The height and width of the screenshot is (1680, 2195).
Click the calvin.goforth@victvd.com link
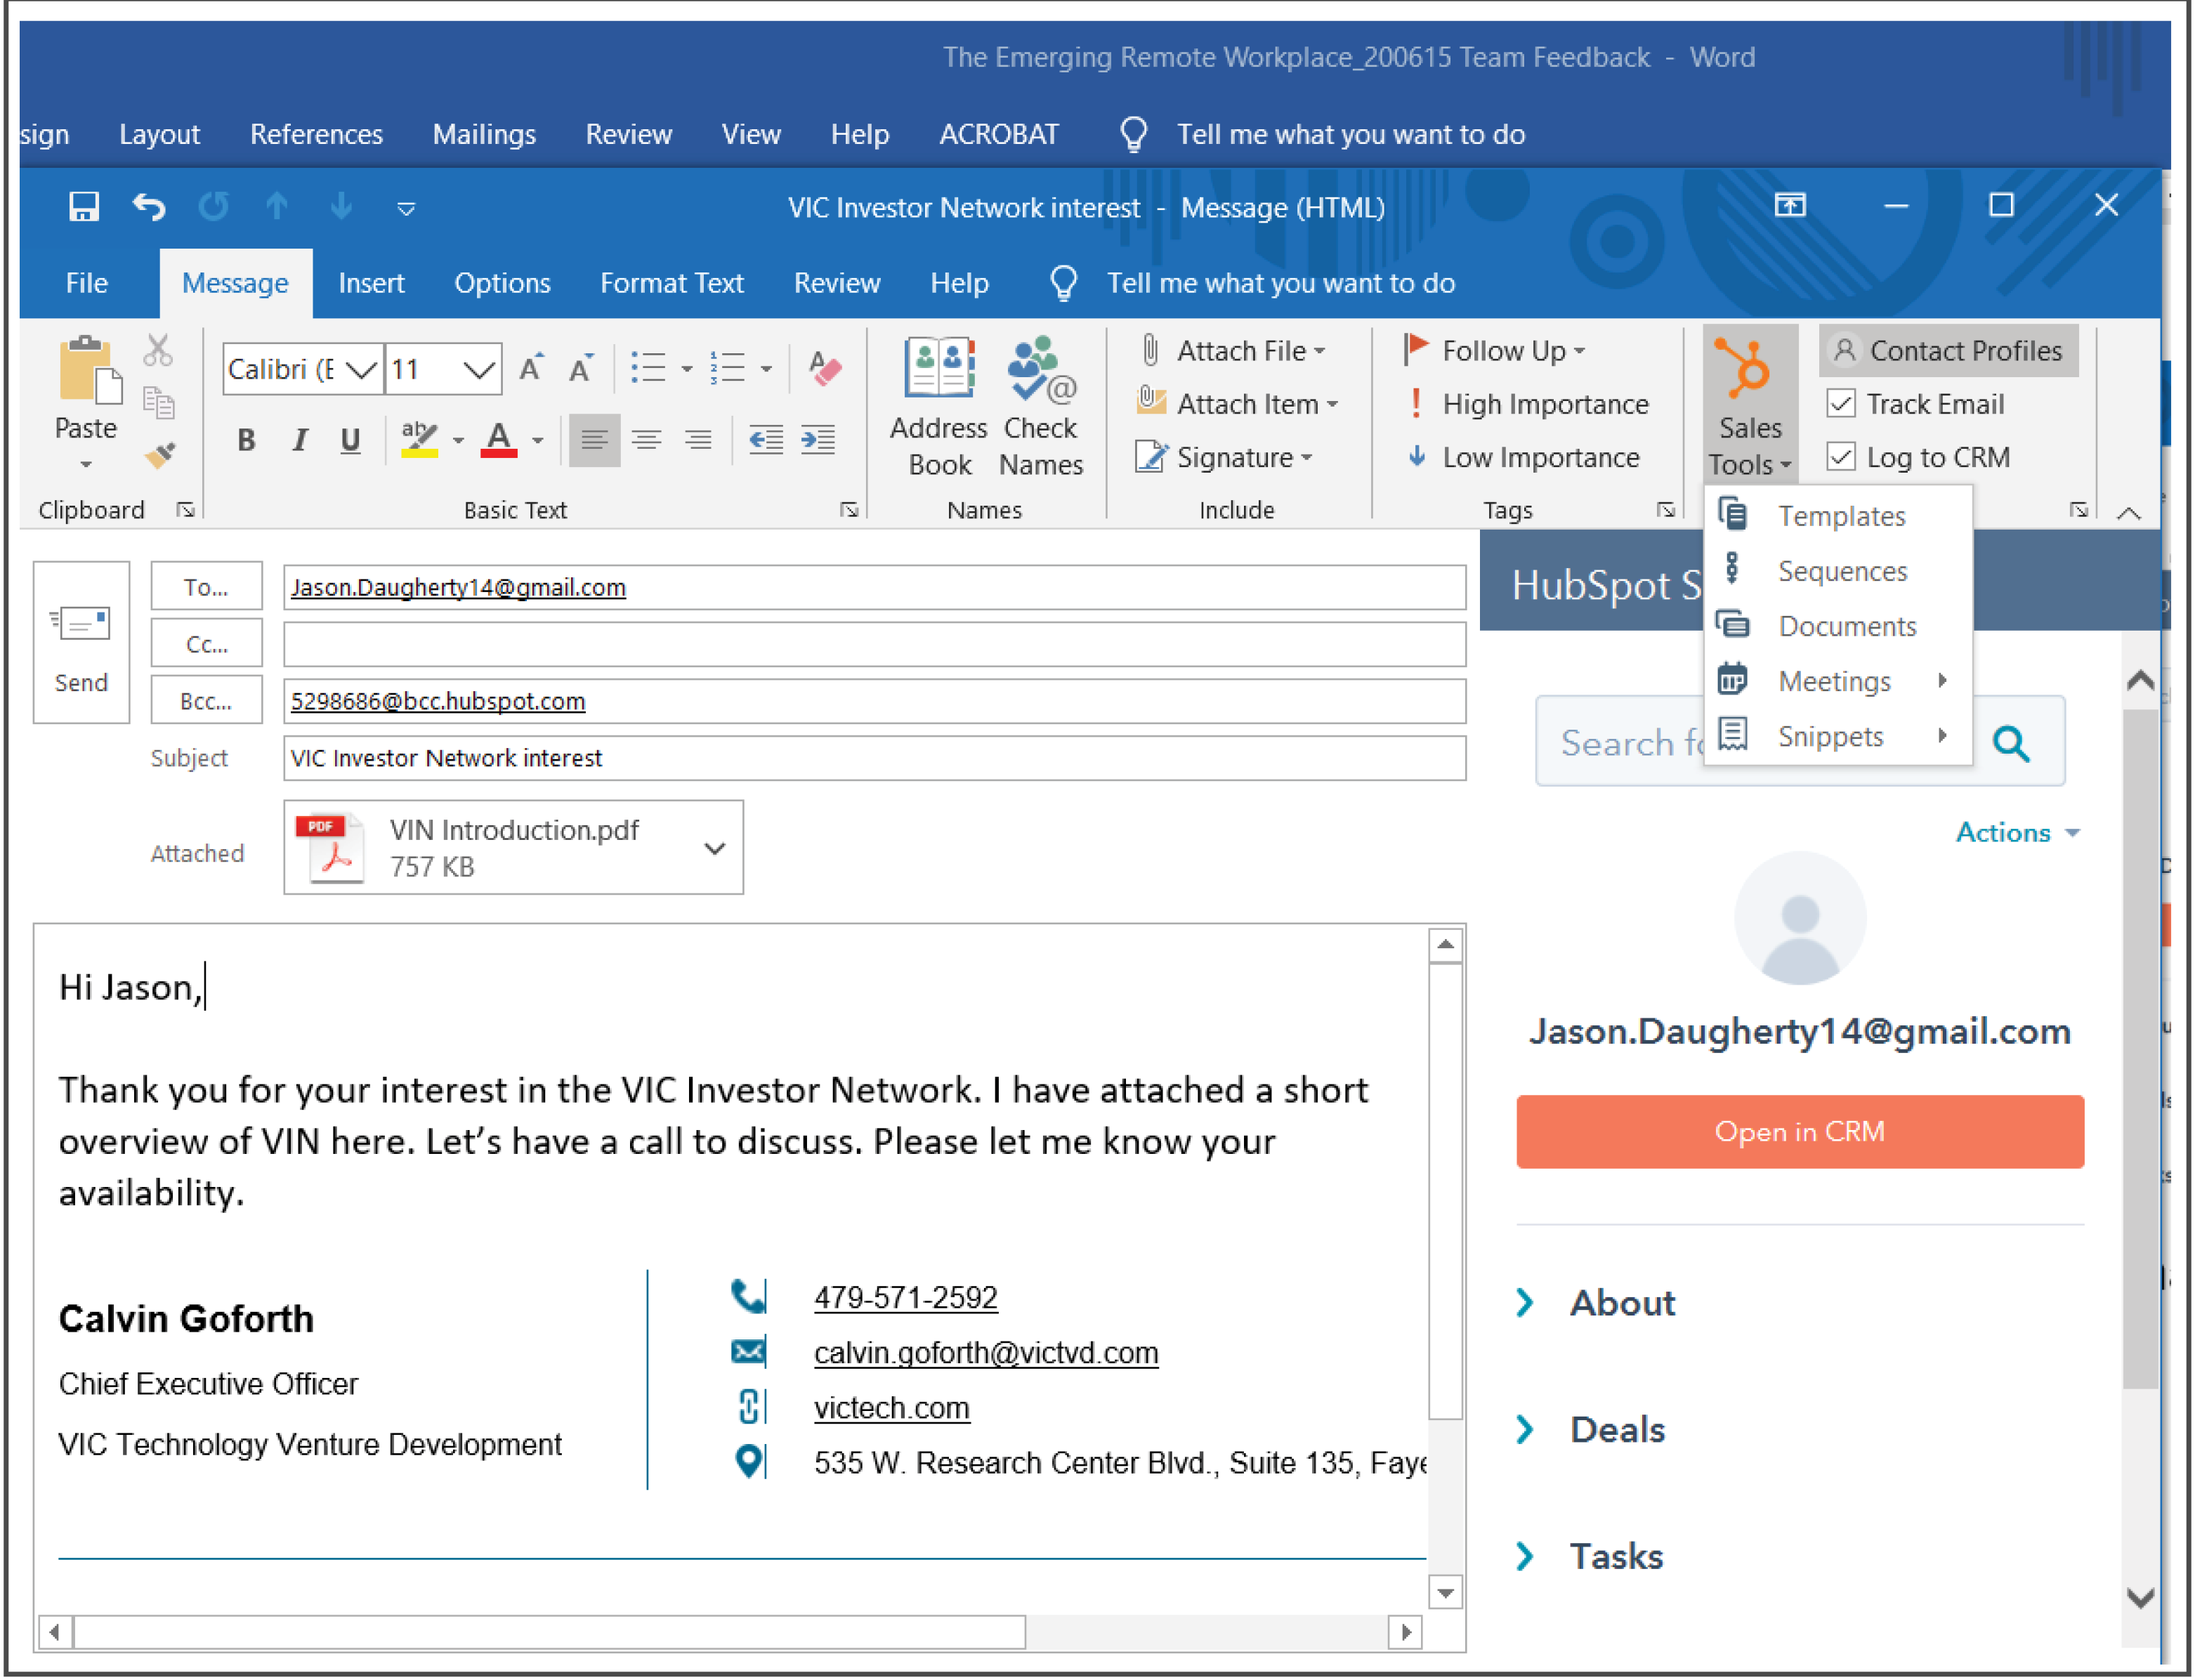(x=986, y=1353)
